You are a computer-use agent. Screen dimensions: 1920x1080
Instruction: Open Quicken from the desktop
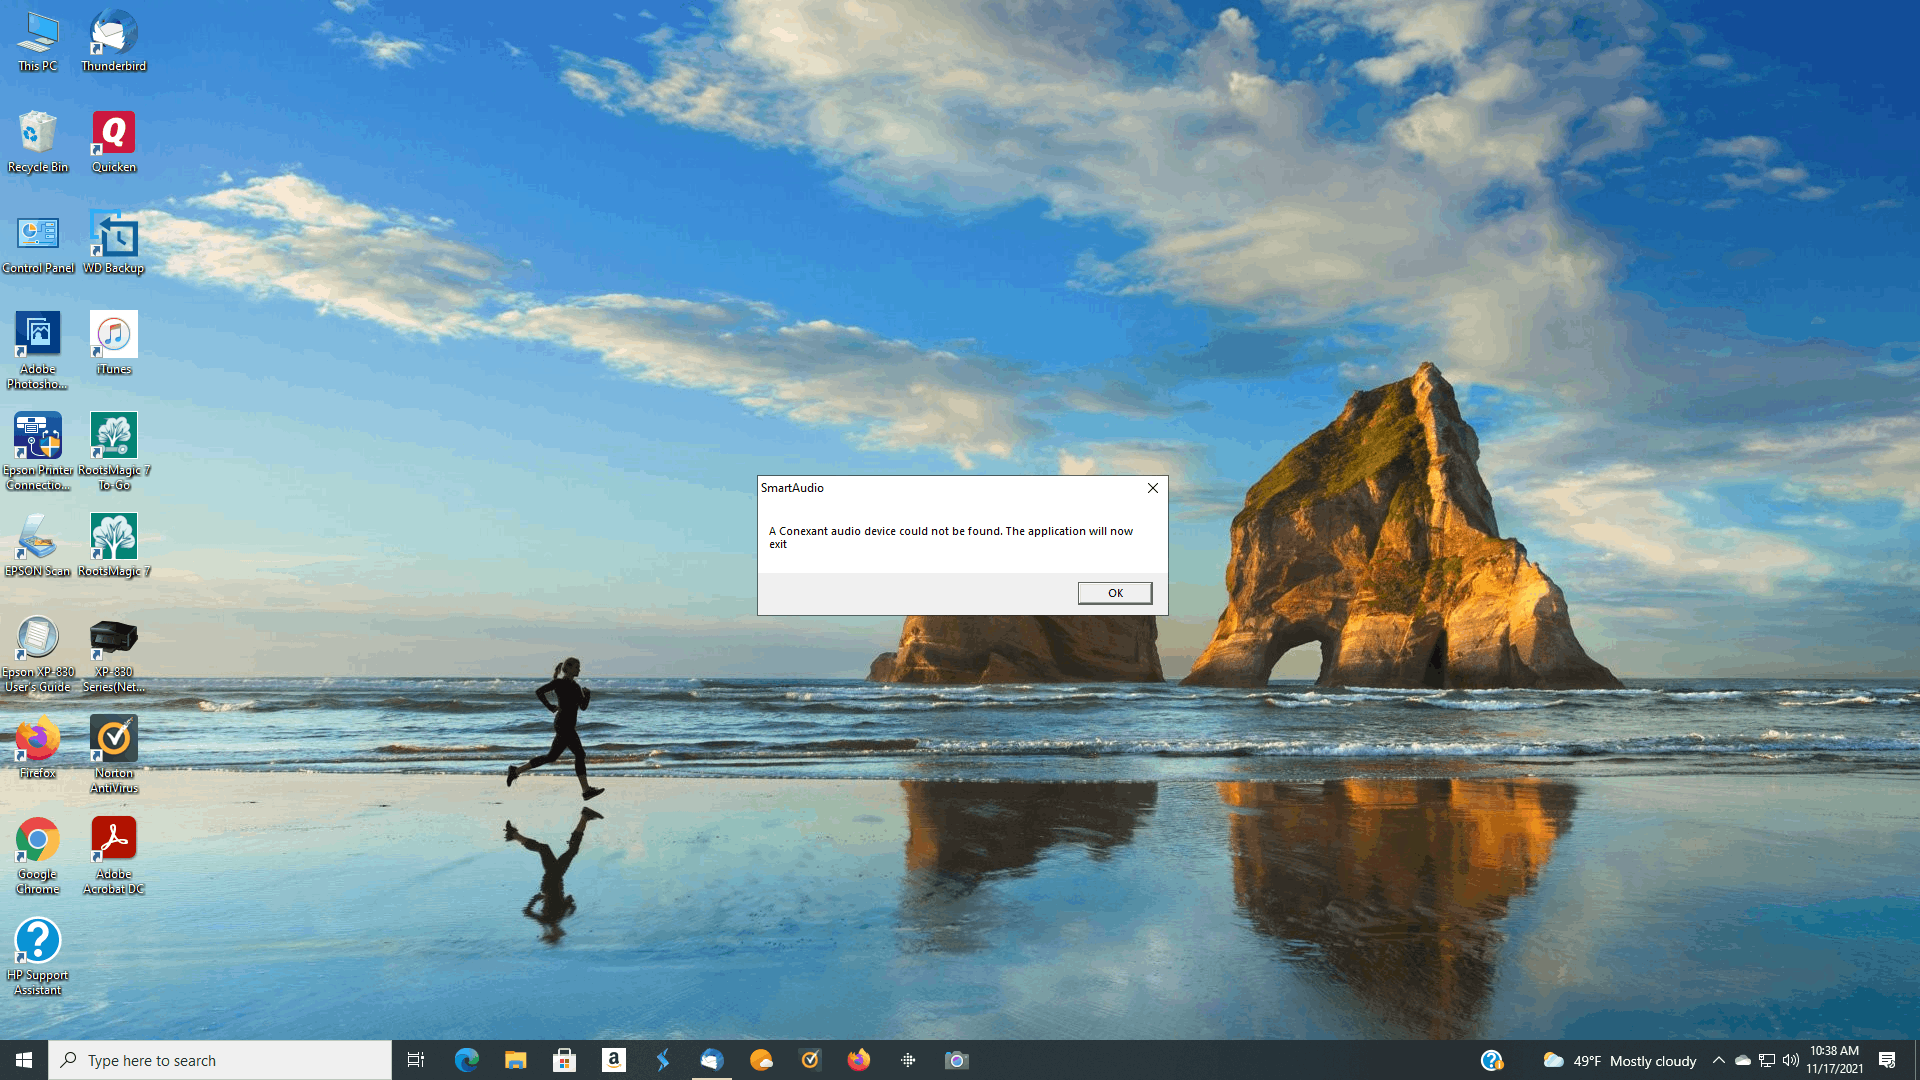point(113,140)
